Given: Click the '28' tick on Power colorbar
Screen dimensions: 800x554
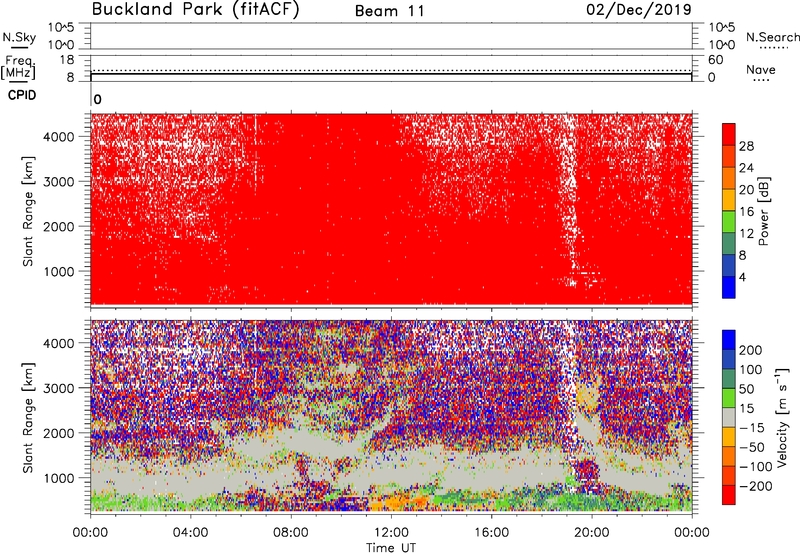Looking at the screenshot, I should click(746, 146).
